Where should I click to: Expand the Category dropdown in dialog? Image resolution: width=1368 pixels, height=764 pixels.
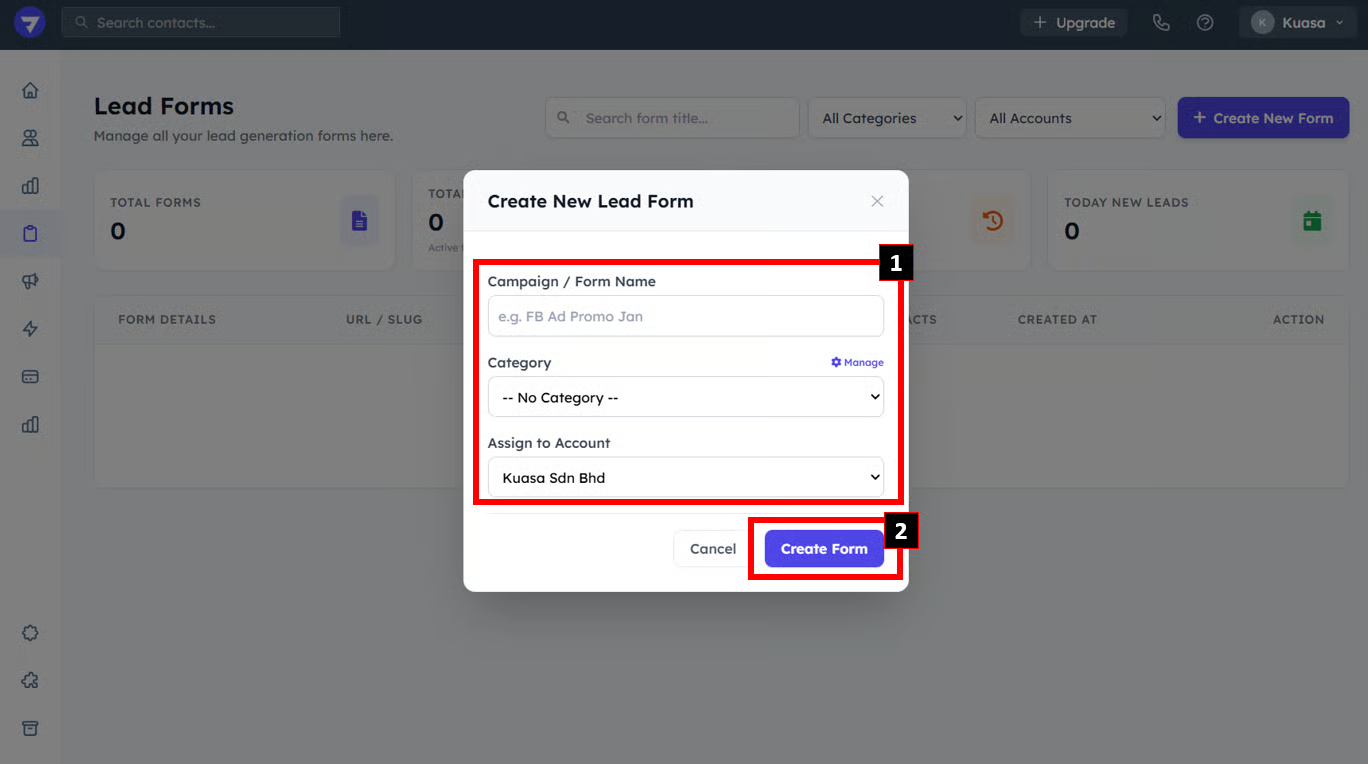685,397
